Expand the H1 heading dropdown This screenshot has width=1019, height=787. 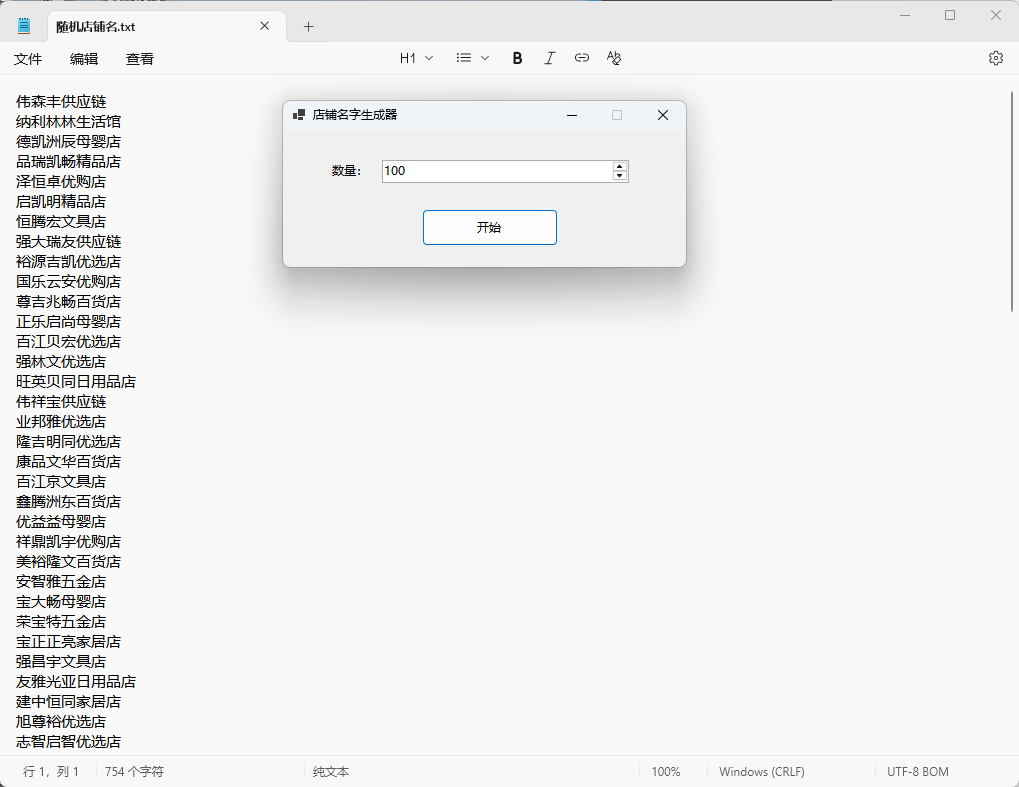coord(416,58)
